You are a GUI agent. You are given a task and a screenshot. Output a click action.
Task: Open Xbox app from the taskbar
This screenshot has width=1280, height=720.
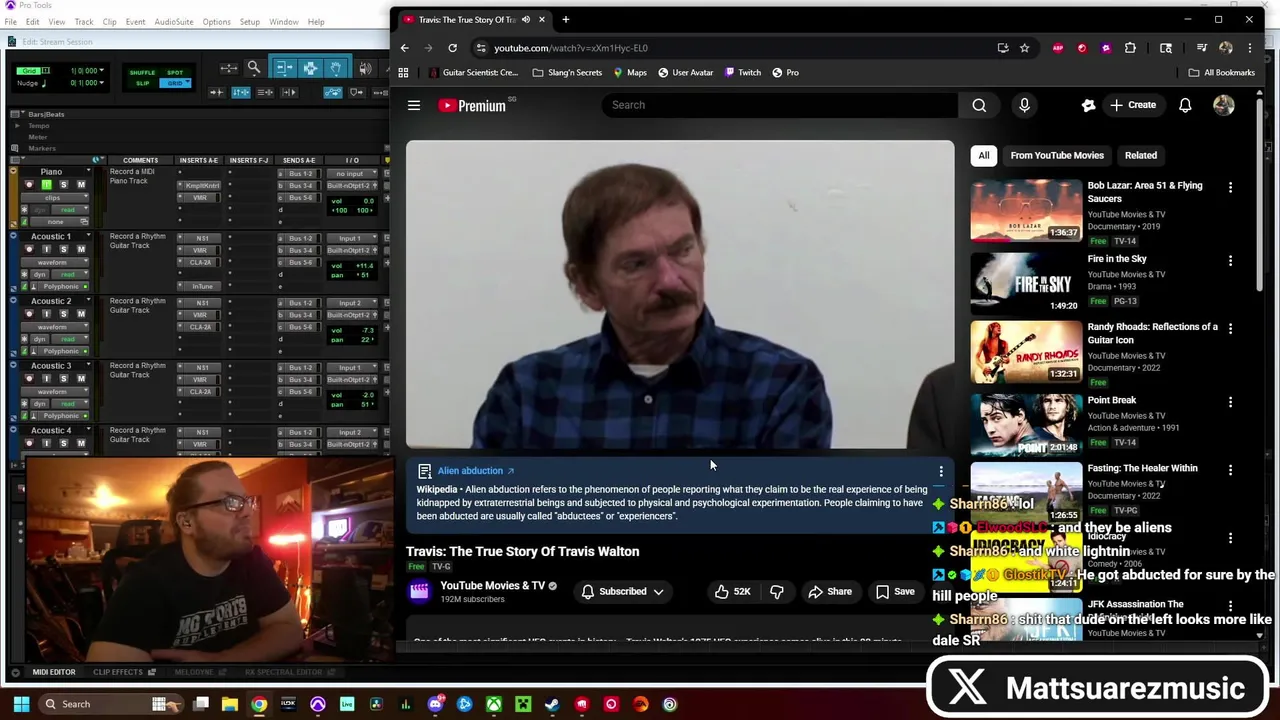point(494,704)
